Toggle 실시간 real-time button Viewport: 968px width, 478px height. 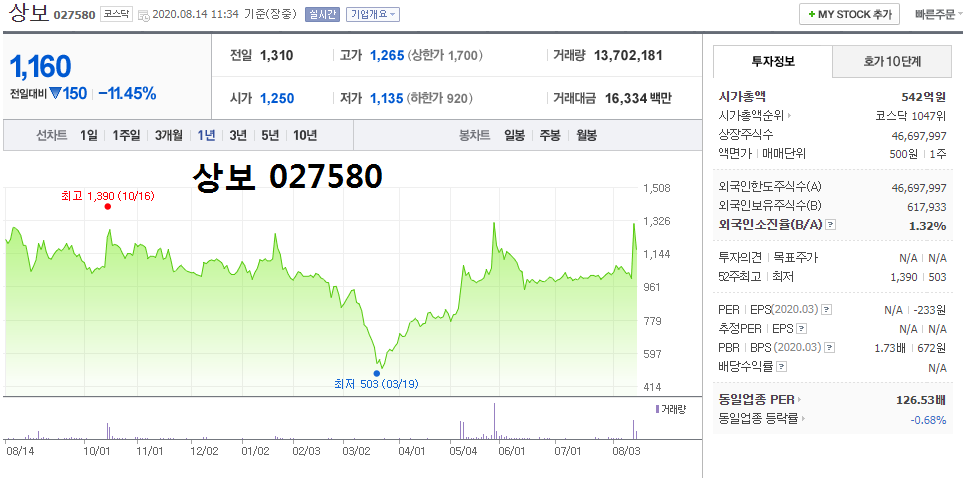click(x=322, y=14)
